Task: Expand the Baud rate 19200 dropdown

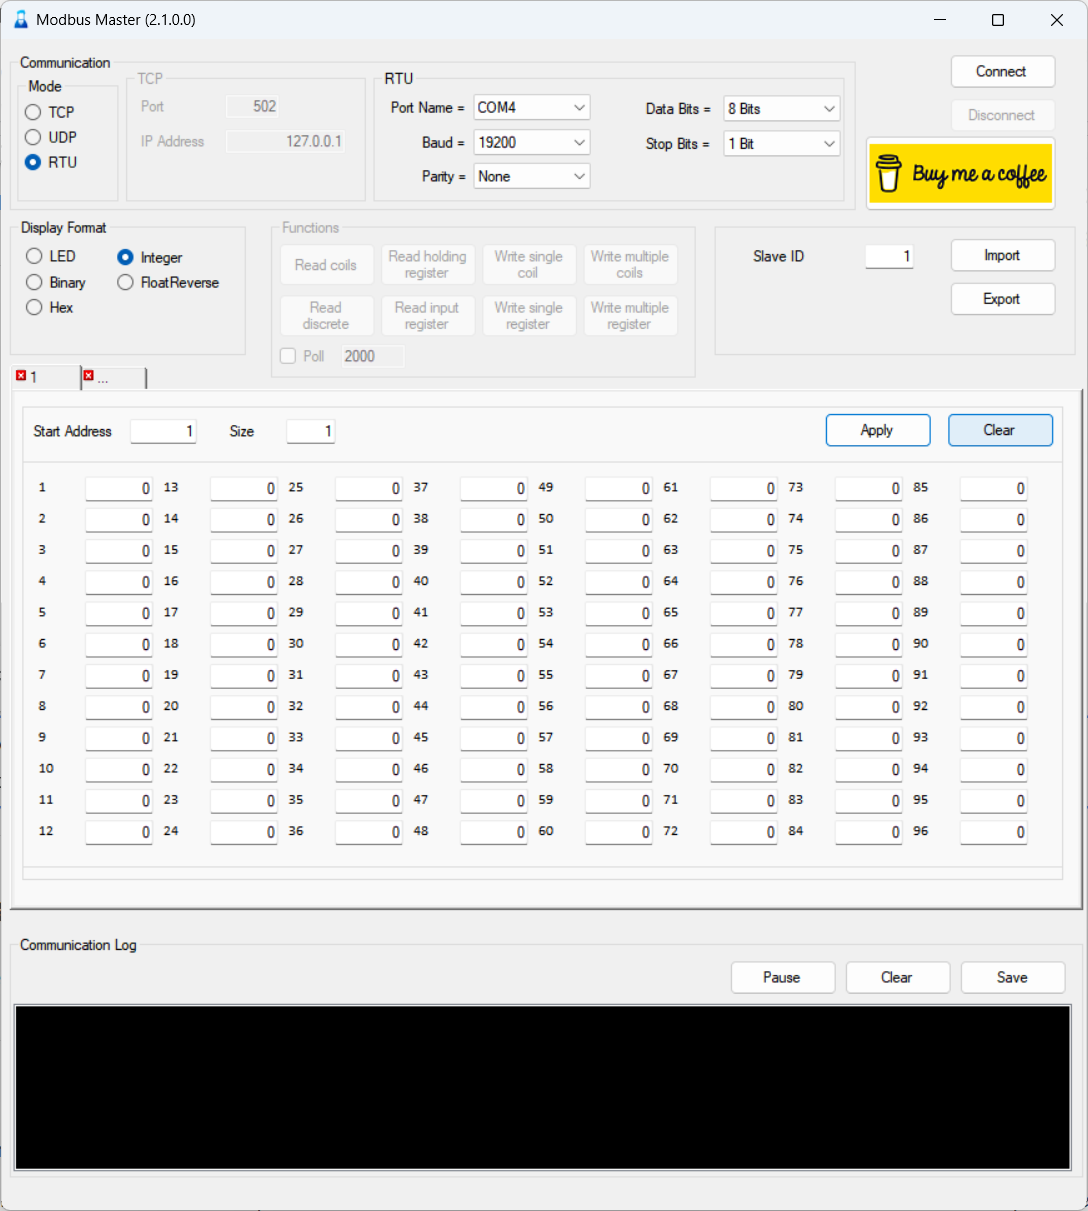Action: [531, 142]
